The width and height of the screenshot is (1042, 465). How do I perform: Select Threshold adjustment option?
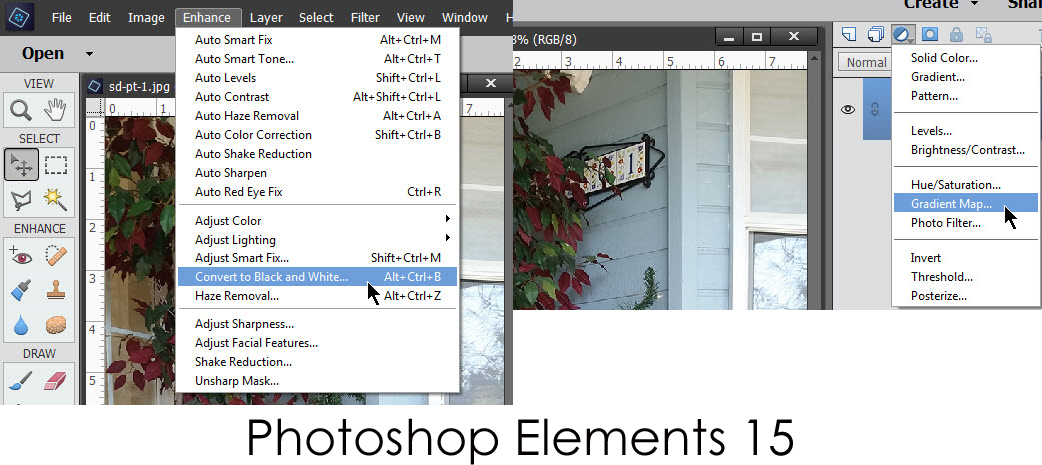pos(966,277)
